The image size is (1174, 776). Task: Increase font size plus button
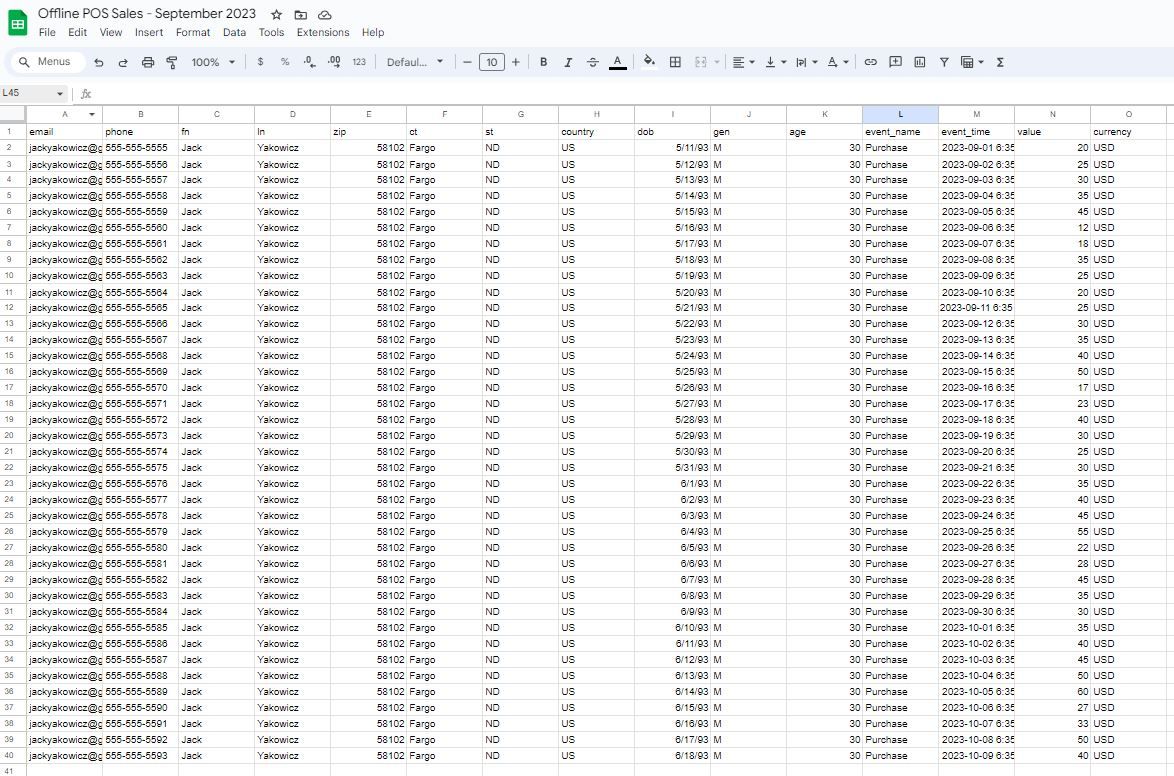(515, 62)
